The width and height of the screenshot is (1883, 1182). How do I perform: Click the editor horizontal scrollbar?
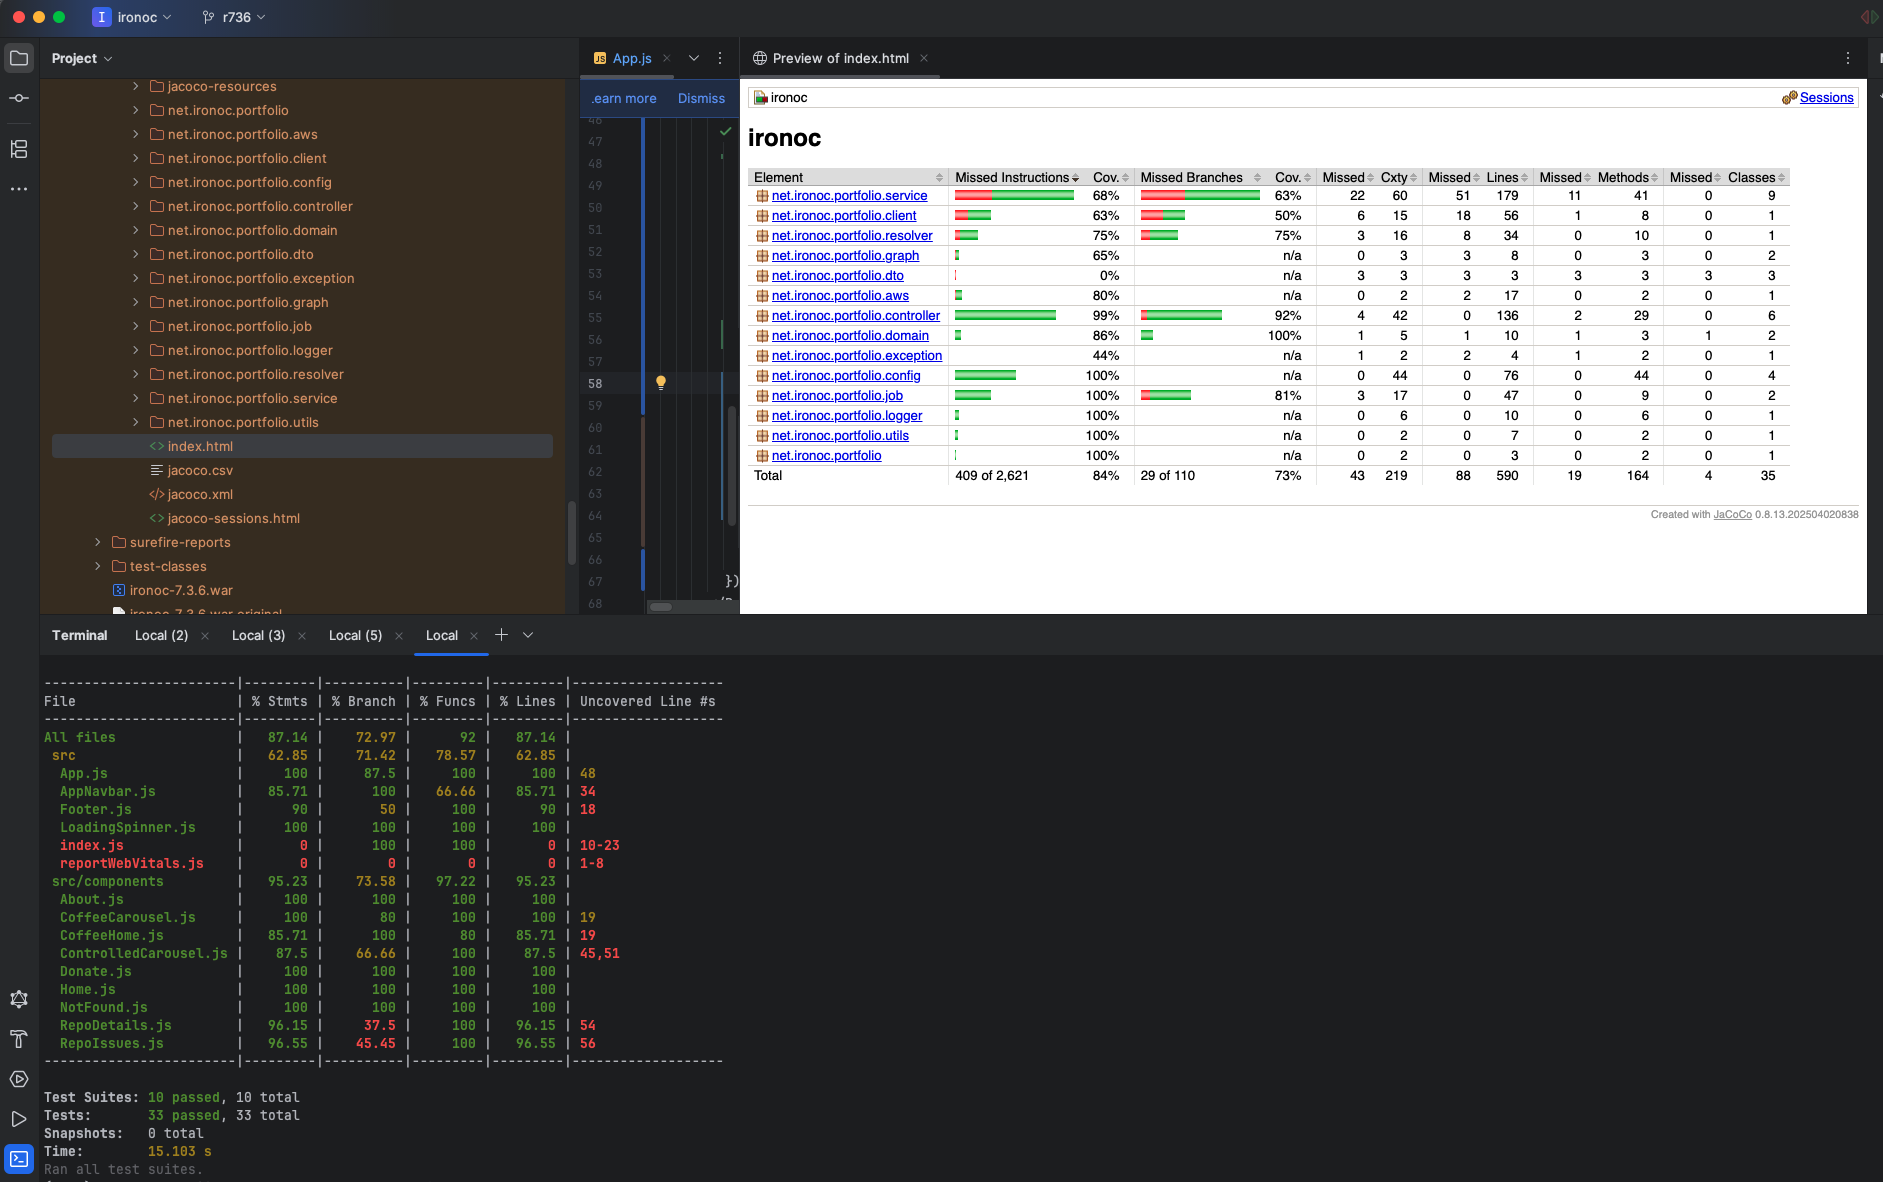click(661, 607)
